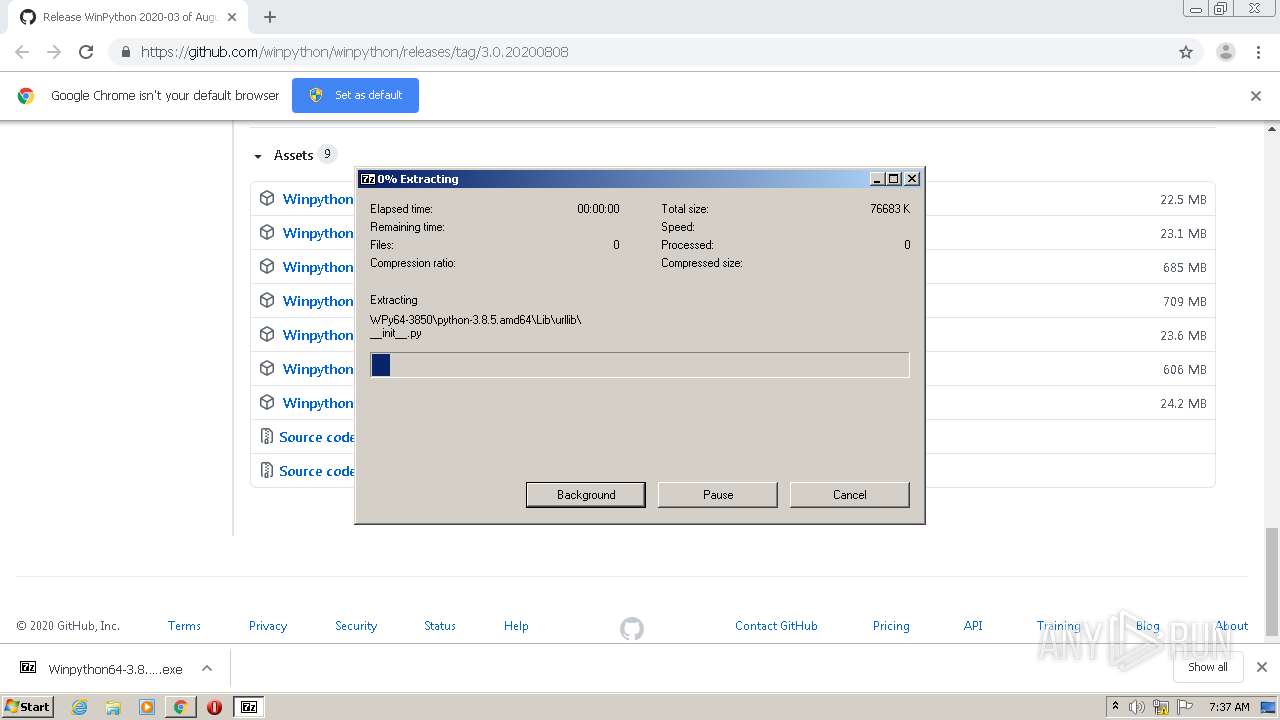This screenshot has height=720, width=1280.
Task: Open Opera taskbar icon
Action: 214,707
